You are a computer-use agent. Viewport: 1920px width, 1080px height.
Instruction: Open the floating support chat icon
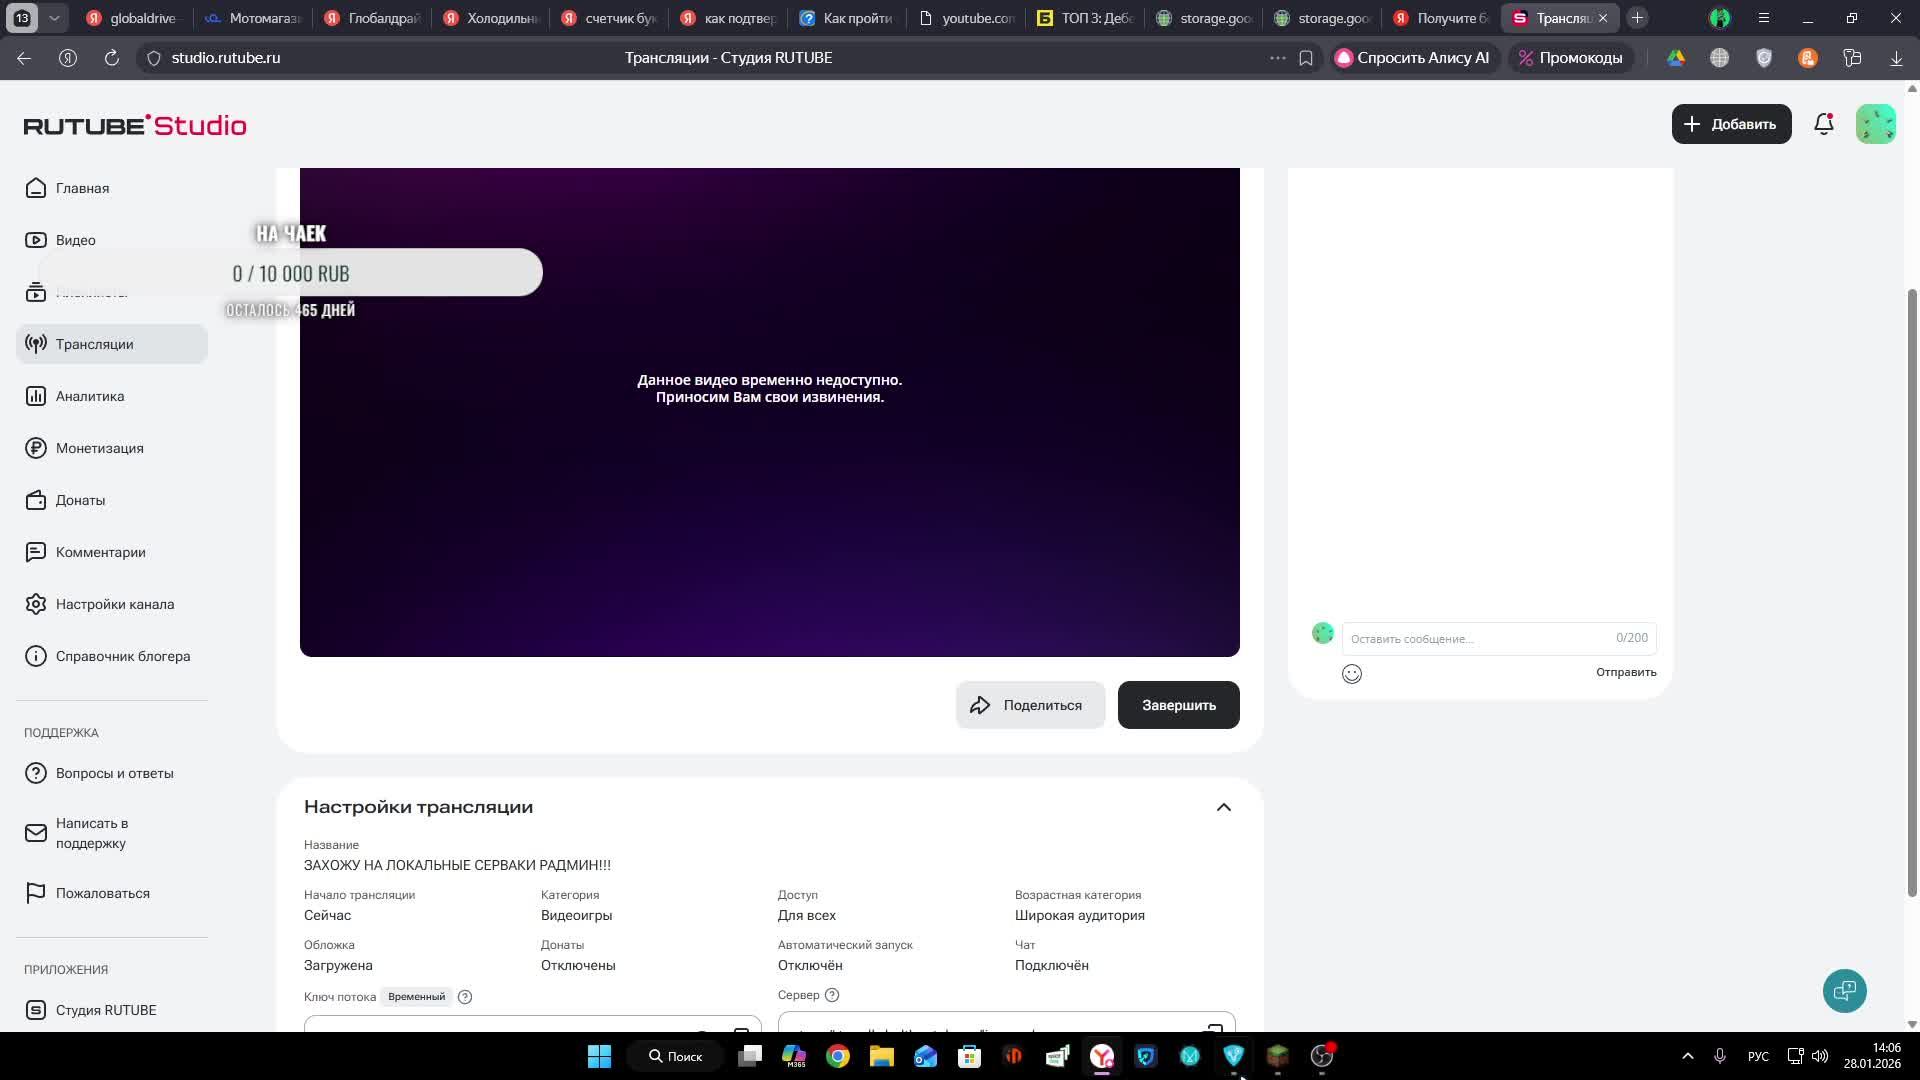click(x=1844, y=991)
